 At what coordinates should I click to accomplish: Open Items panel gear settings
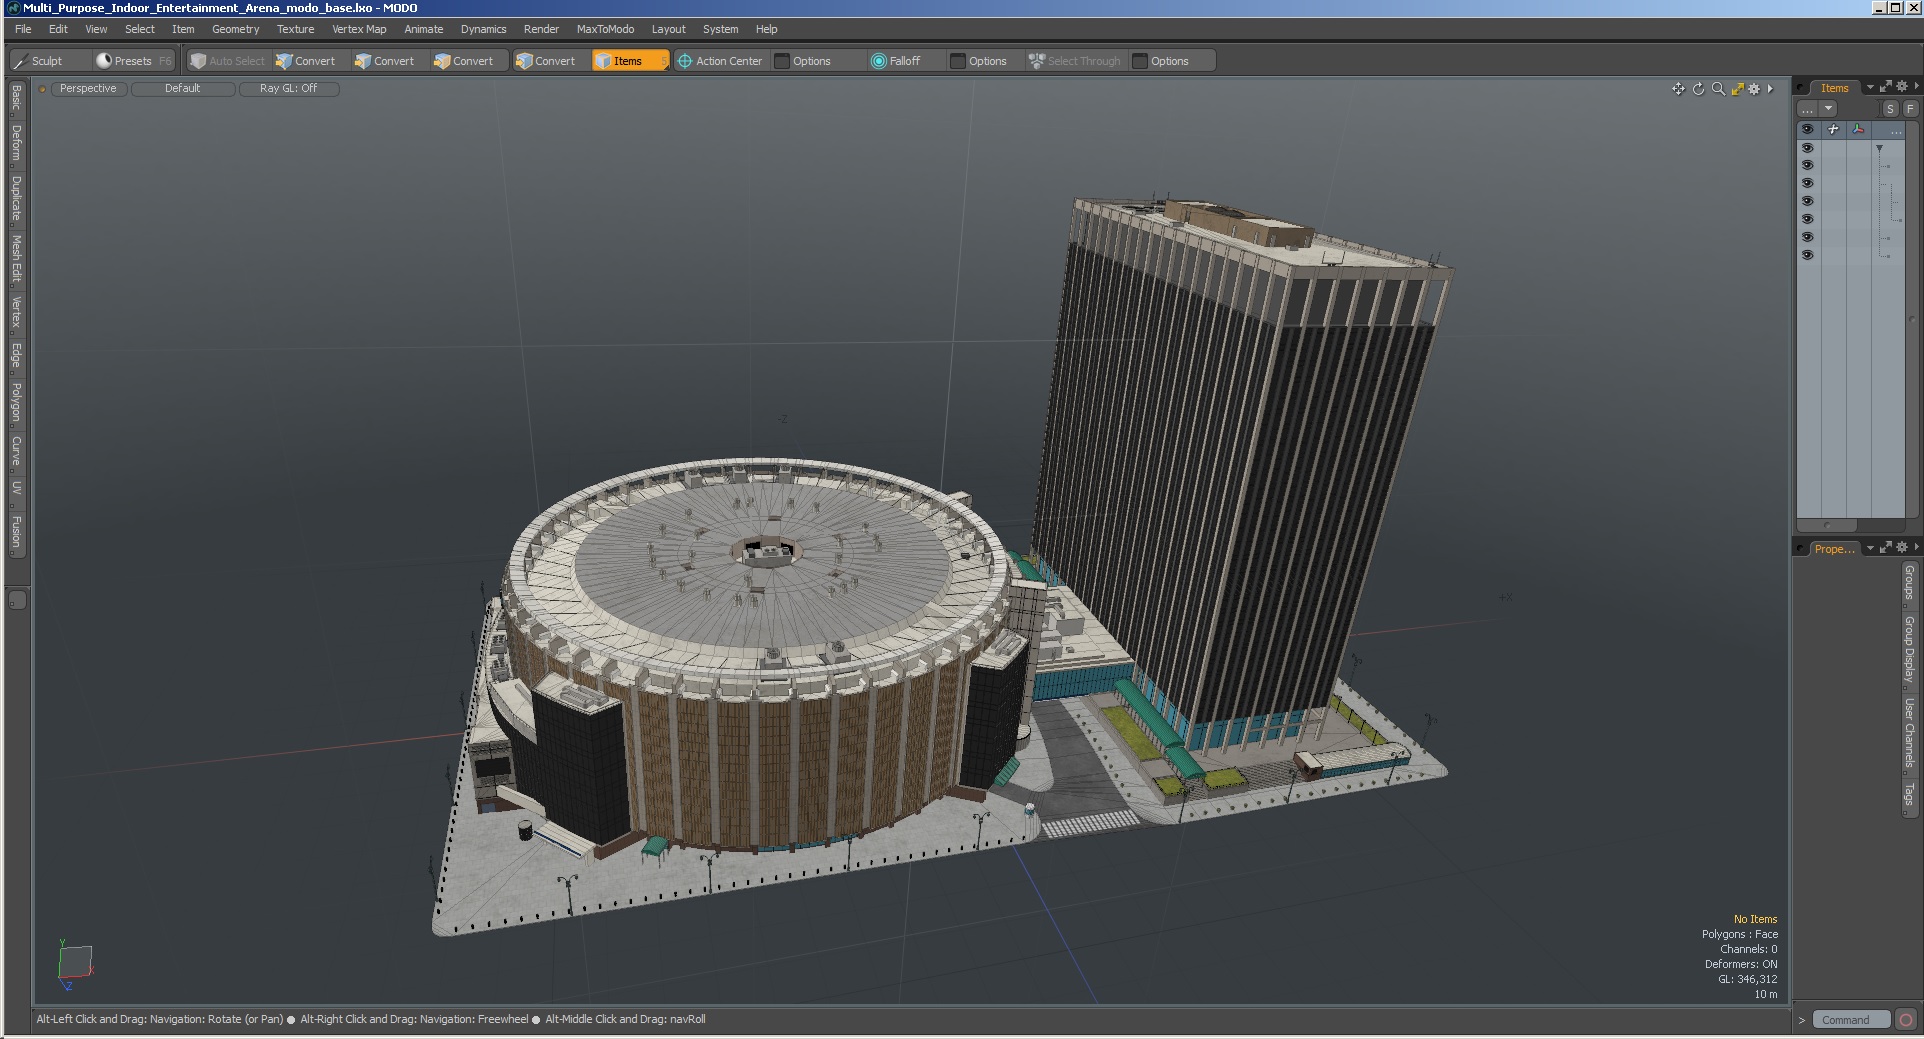(x=1902, y=87)
